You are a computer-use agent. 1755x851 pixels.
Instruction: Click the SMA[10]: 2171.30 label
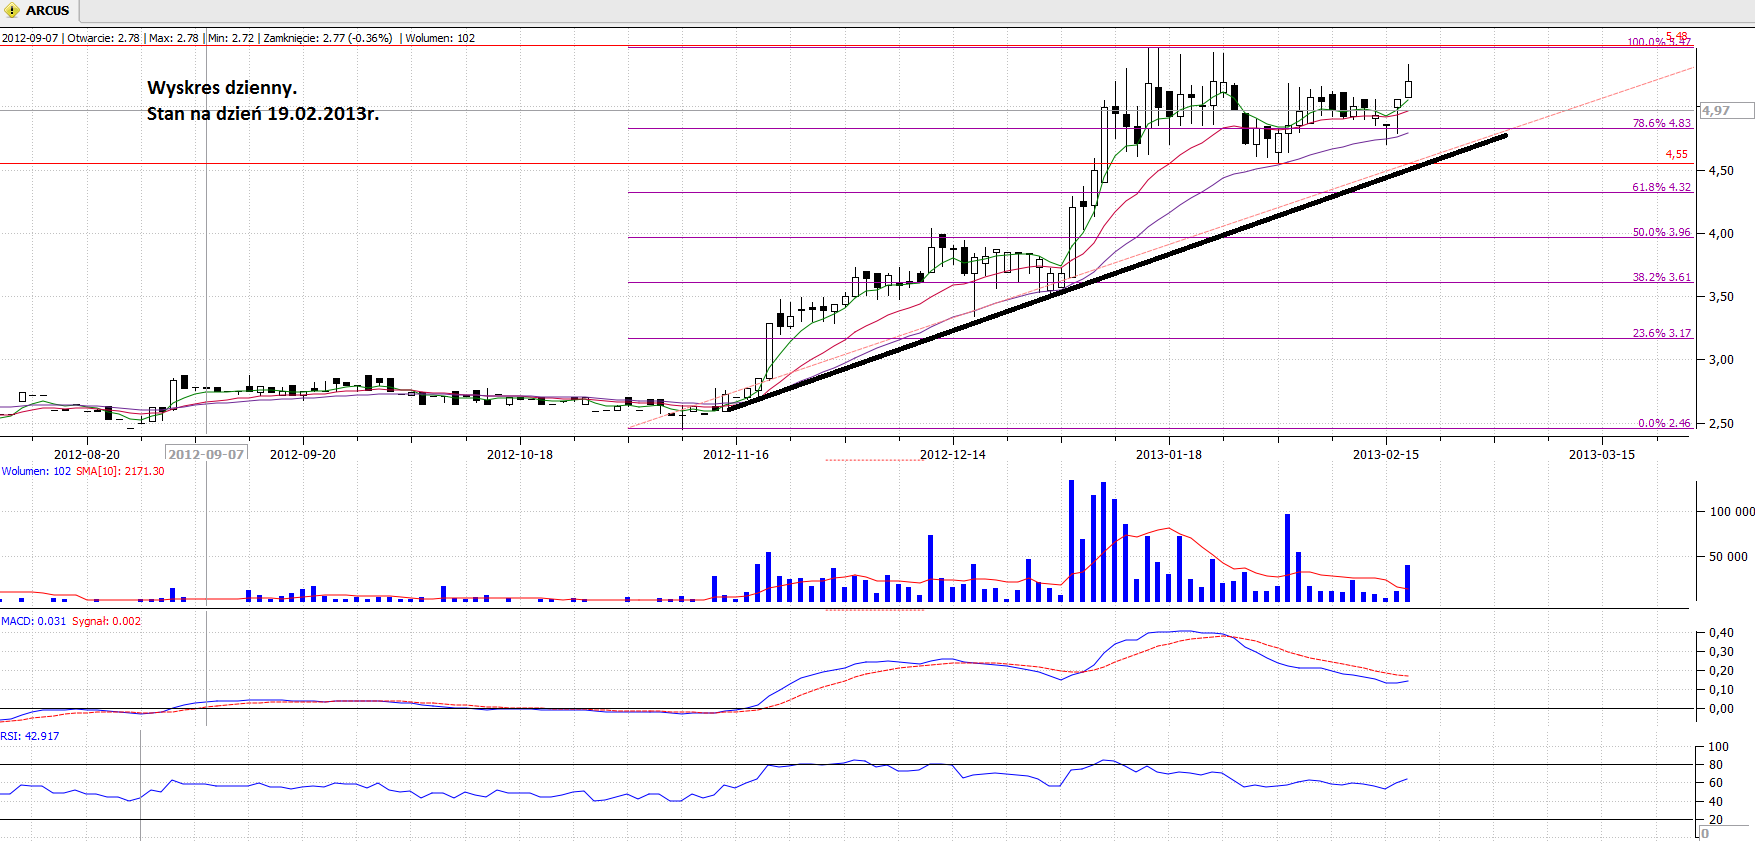click(120, 471)
